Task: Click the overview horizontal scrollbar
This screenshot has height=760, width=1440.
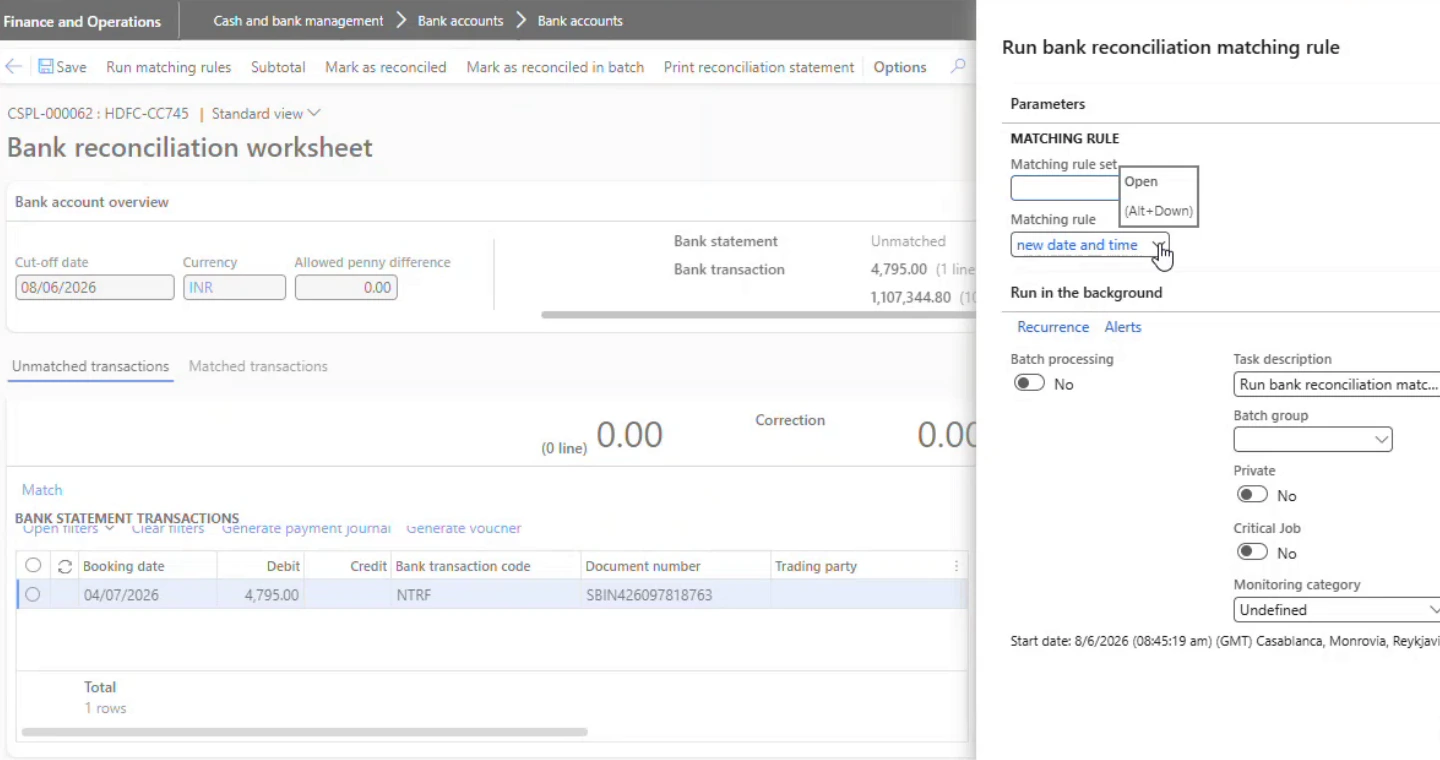Action: coord(758,314)
